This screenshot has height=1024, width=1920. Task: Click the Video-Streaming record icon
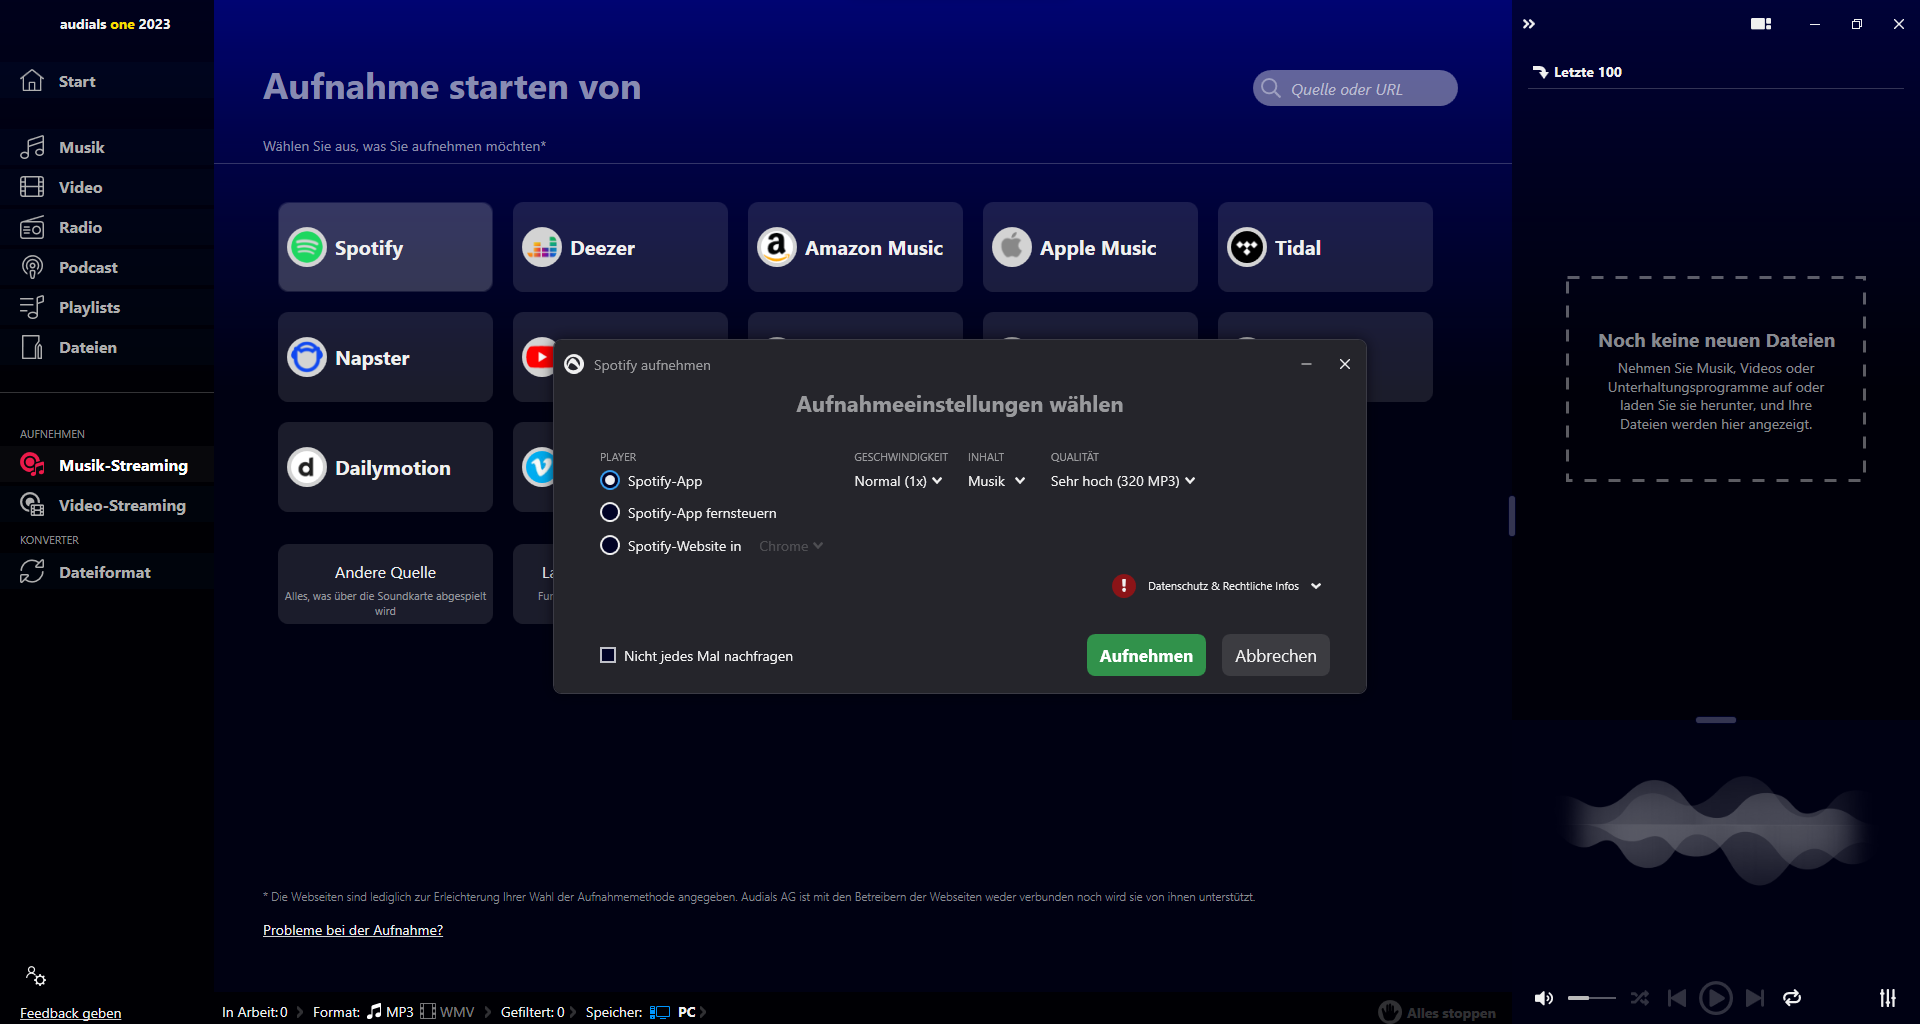pos(32,505)
